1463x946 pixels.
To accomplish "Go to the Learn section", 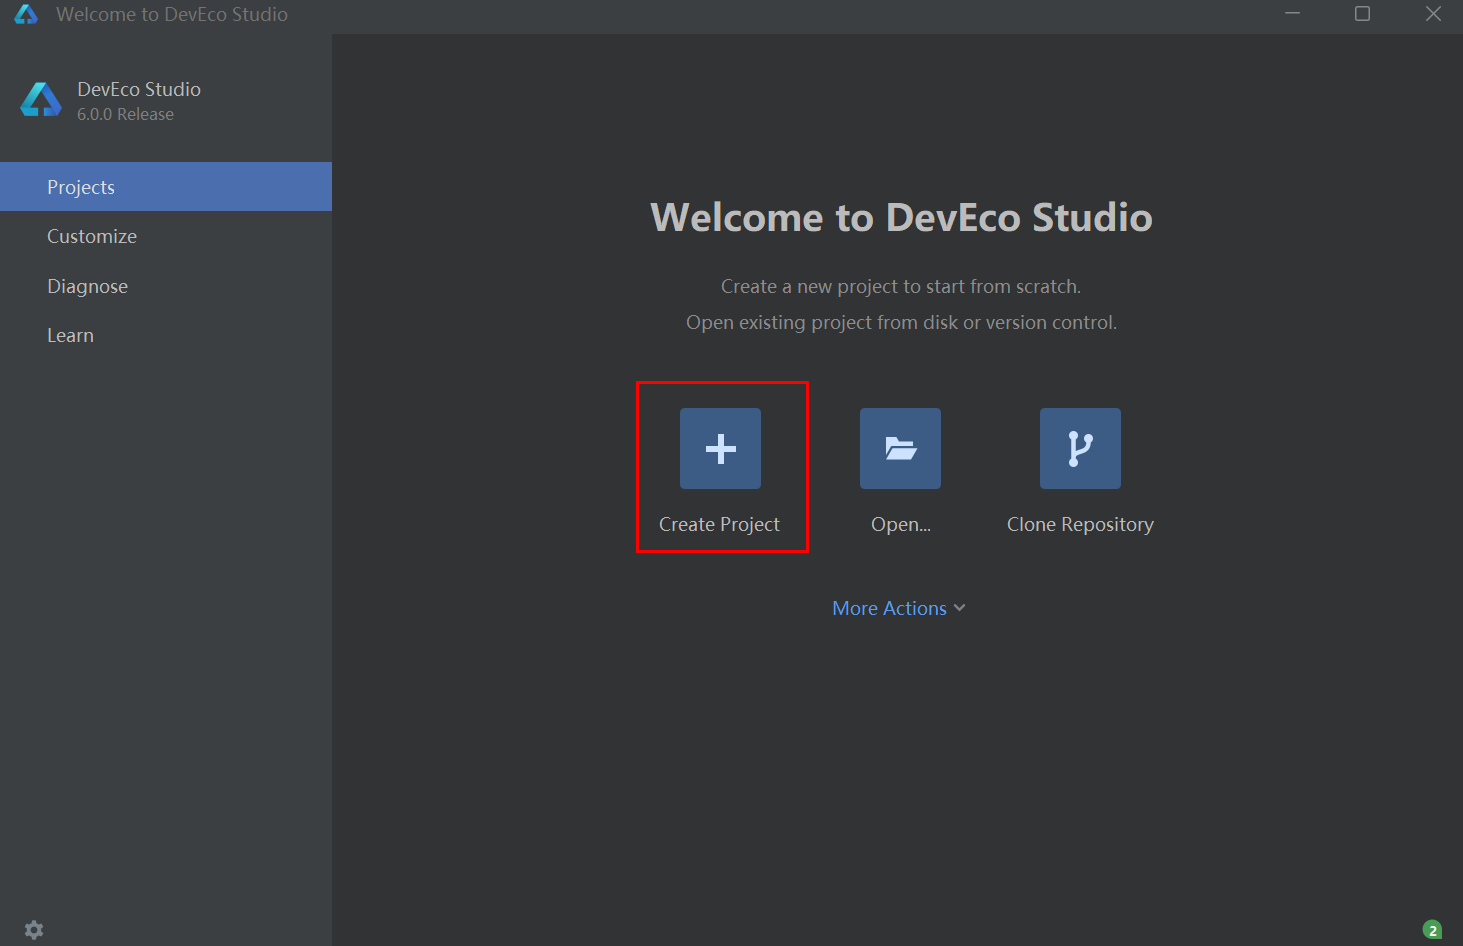I will tap(70, 335).
